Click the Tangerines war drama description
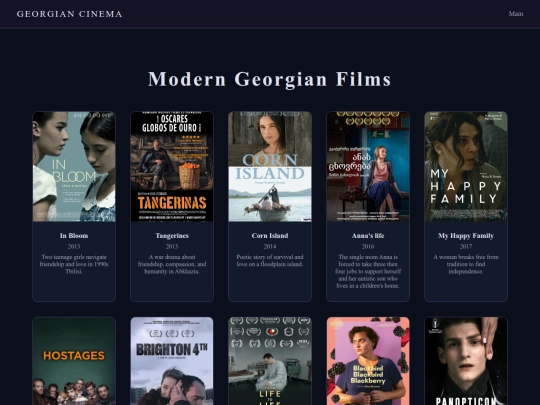Screen dimensions: 540x405 point(172,264)
